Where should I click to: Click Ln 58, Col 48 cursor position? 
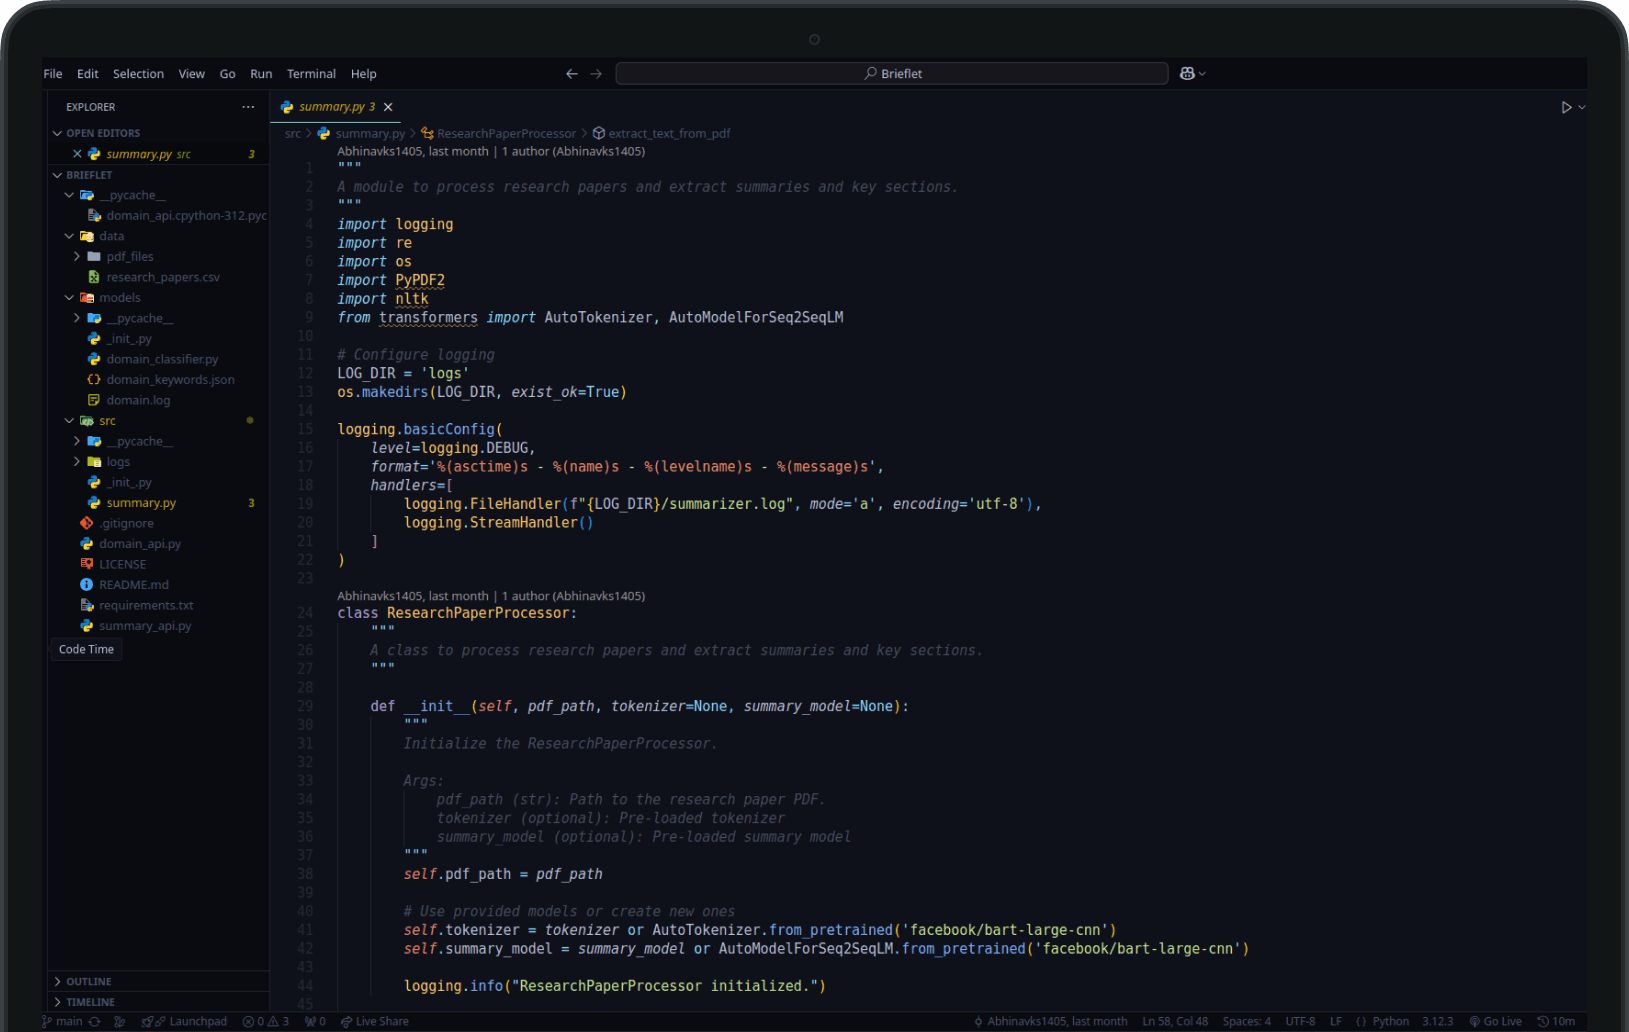[1175, 1021]
